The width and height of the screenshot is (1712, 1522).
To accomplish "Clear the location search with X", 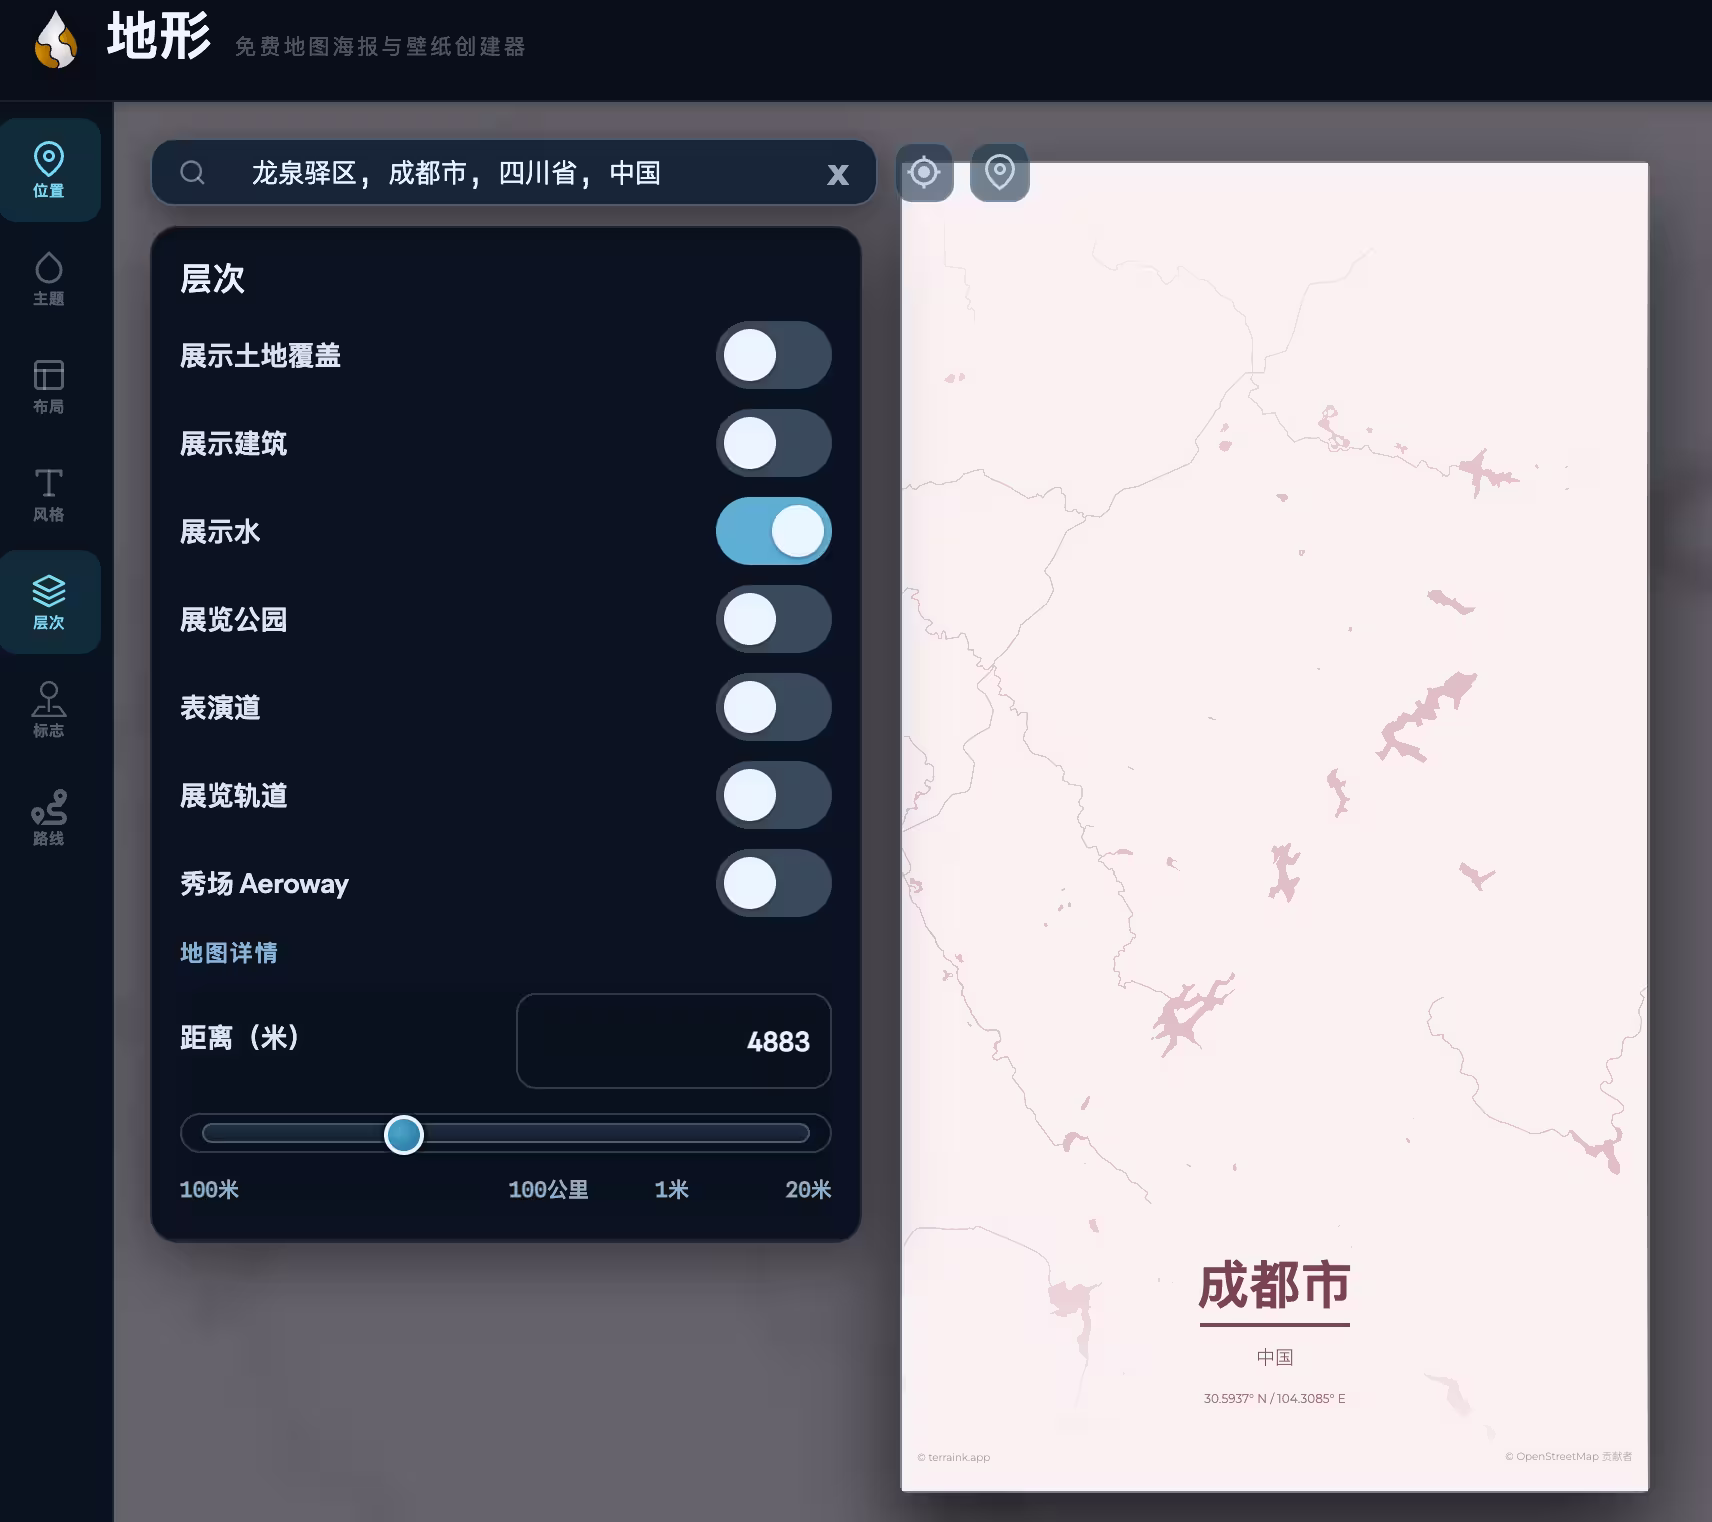I will [x=838, y=175].
